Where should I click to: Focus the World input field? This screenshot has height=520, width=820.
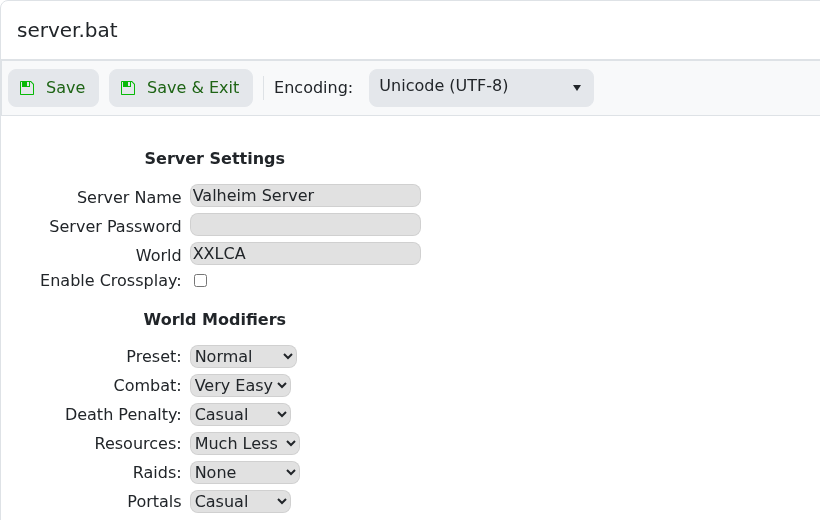(305, 254)
